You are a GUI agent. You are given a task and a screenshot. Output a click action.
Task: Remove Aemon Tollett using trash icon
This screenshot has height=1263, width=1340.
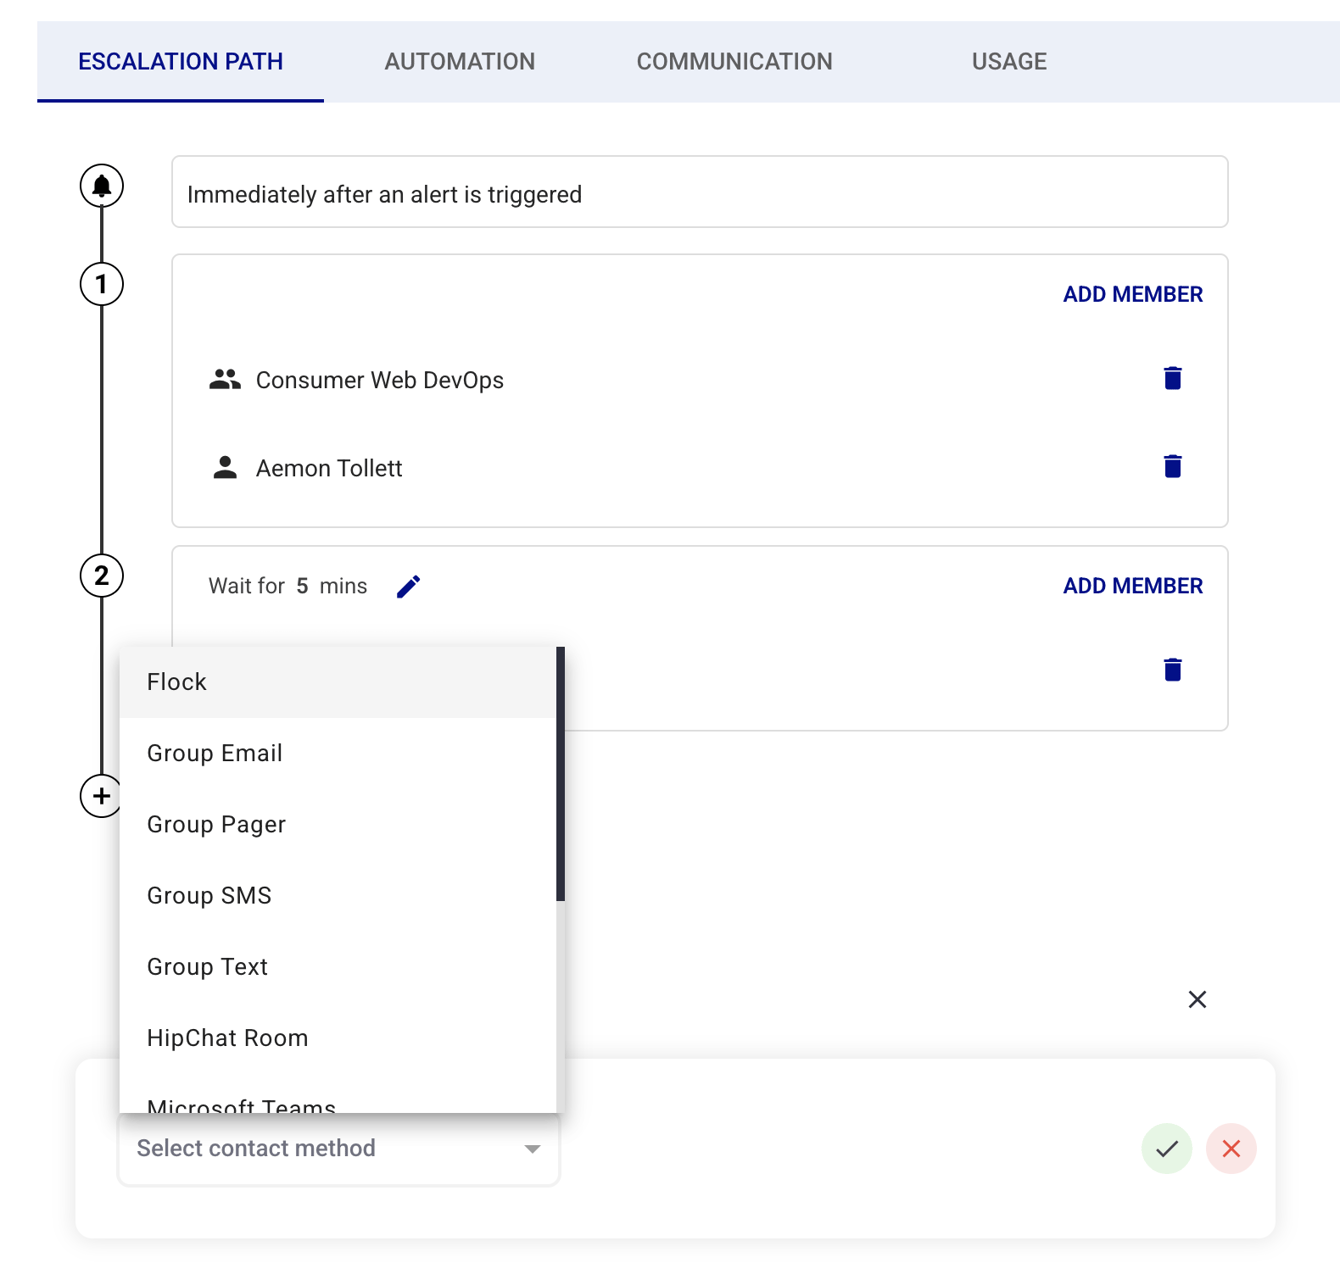tap(1172, 466)
